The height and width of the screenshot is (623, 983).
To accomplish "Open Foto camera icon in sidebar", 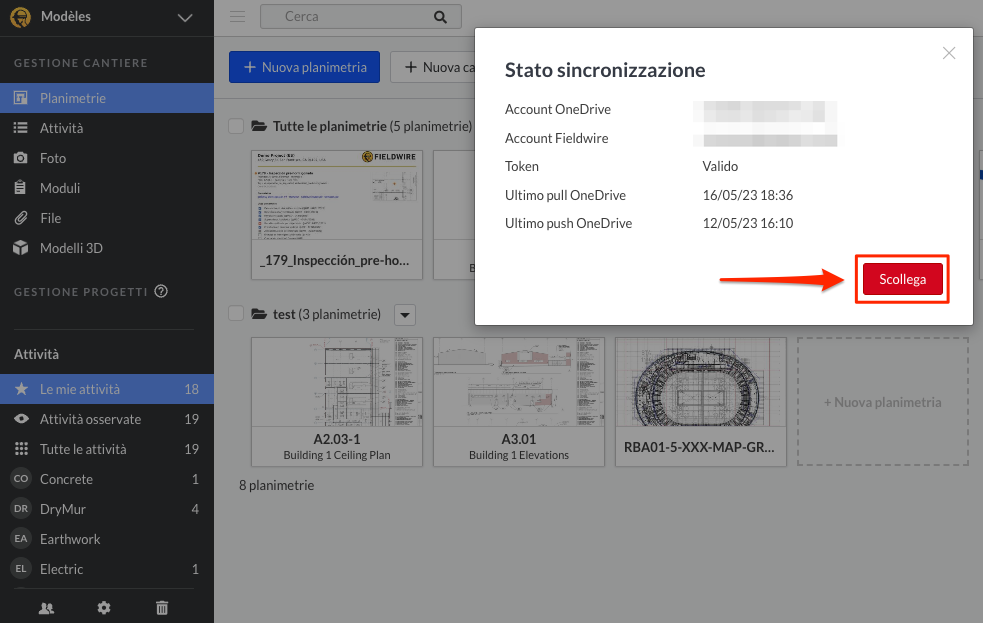I will [20, 158].
